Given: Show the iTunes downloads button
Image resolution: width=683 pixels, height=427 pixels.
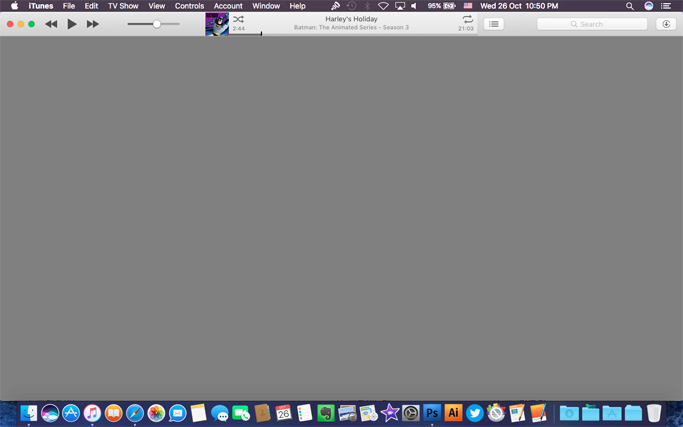Looking at the screenshot, I should tap(666, 24).
